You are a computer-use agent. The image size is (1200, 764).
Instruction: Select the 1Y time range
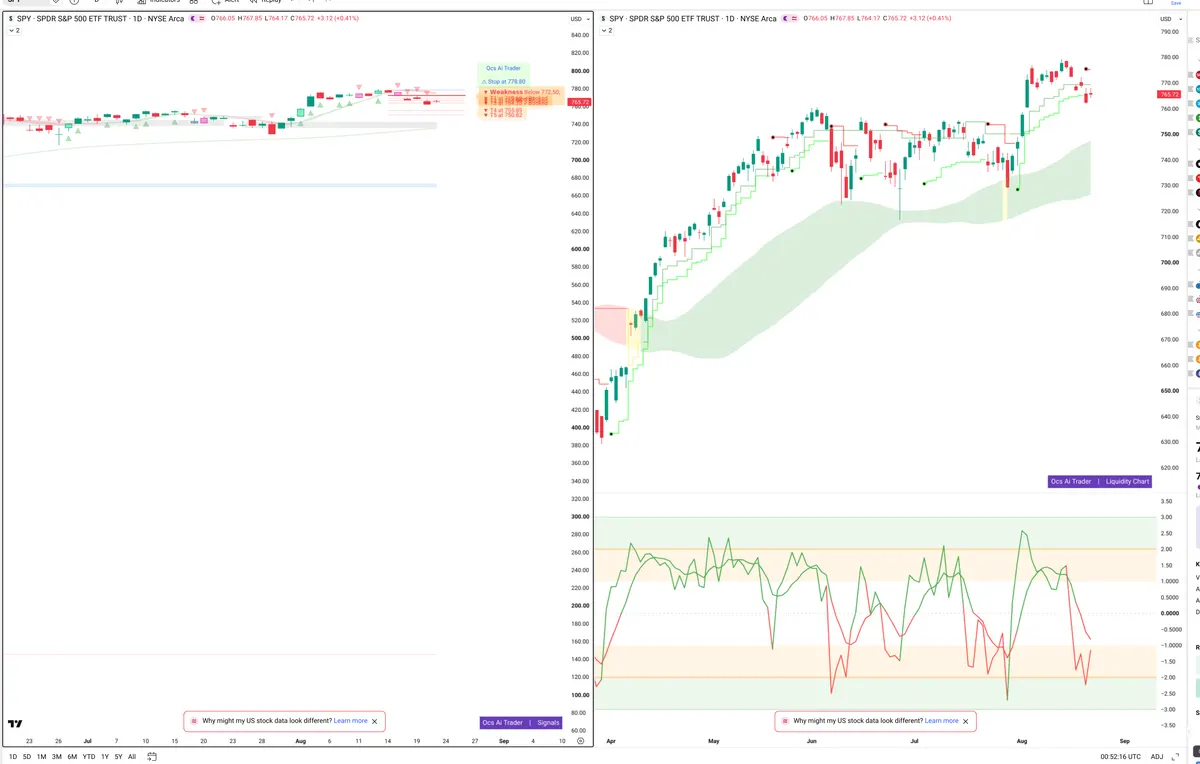(105, 757)
